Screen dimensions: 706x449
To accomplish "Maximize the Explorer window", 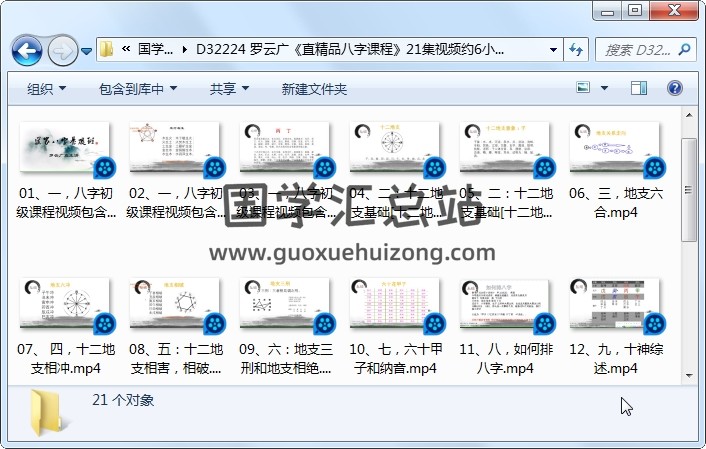I will [635, 11].
